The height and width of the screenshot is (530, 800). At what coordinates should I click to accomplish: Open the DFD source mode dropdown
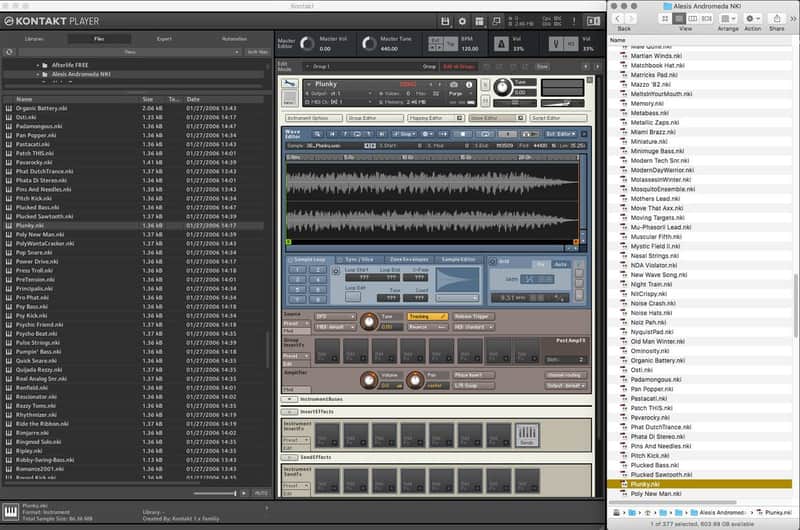335,317
